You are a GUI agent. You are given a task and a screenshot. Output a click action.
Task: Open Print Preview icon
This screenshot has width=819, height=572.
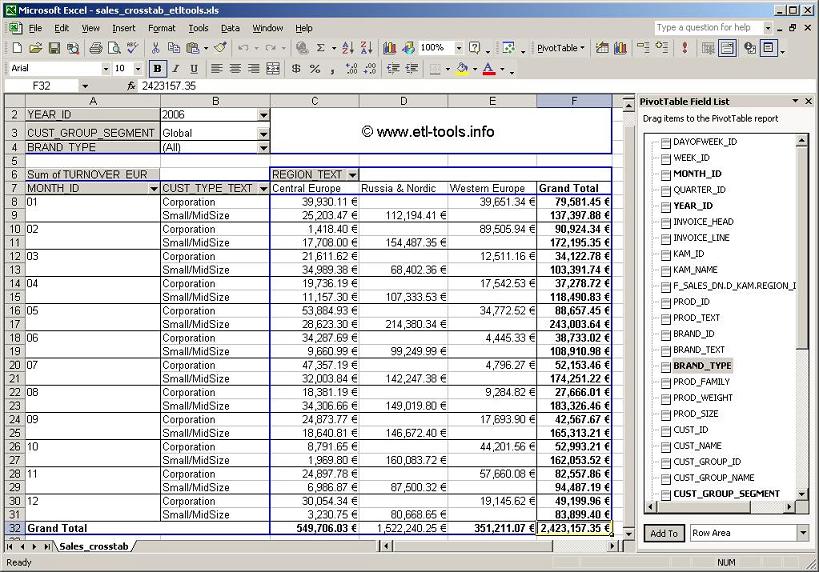(114, 48)
